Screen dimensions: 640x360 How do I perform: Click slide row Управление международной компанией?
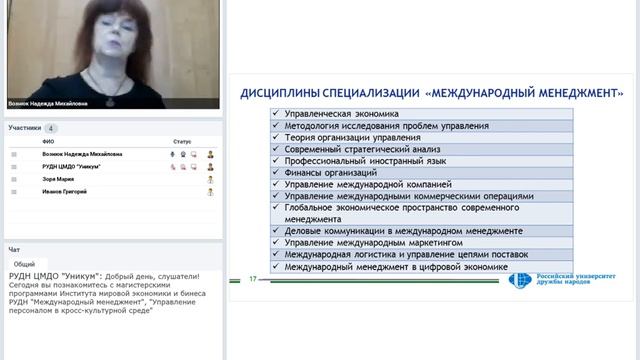pos(422,184)
